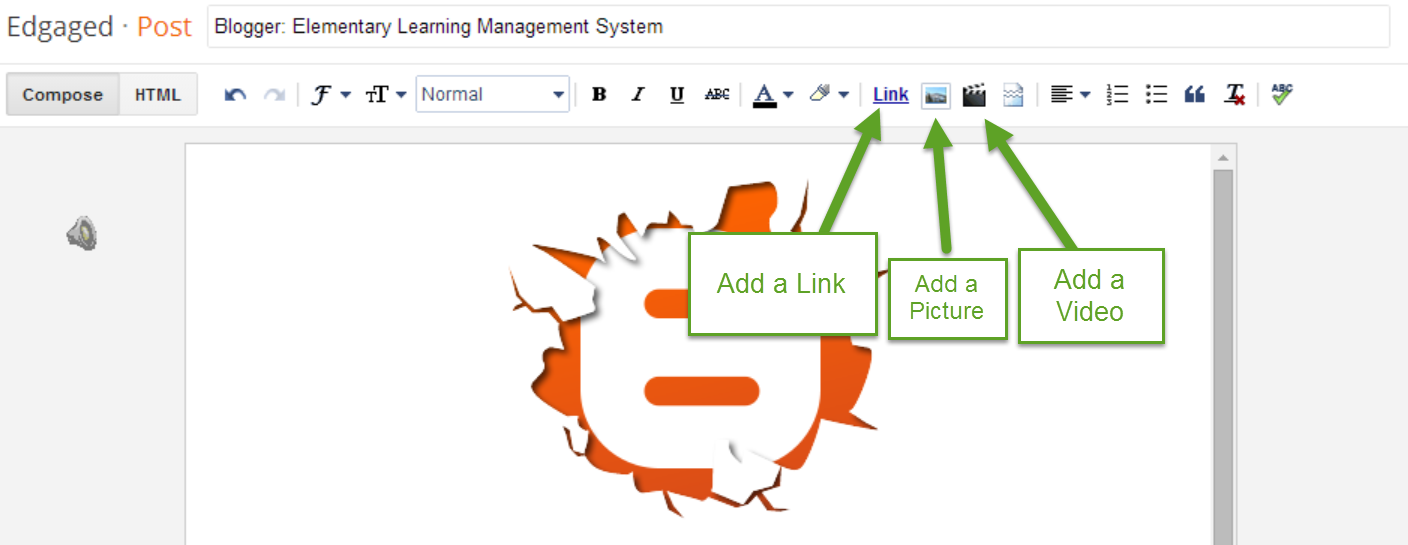1408x545 pixels.
Task: Click the insert image icon
Action: [x=936, y=95]
